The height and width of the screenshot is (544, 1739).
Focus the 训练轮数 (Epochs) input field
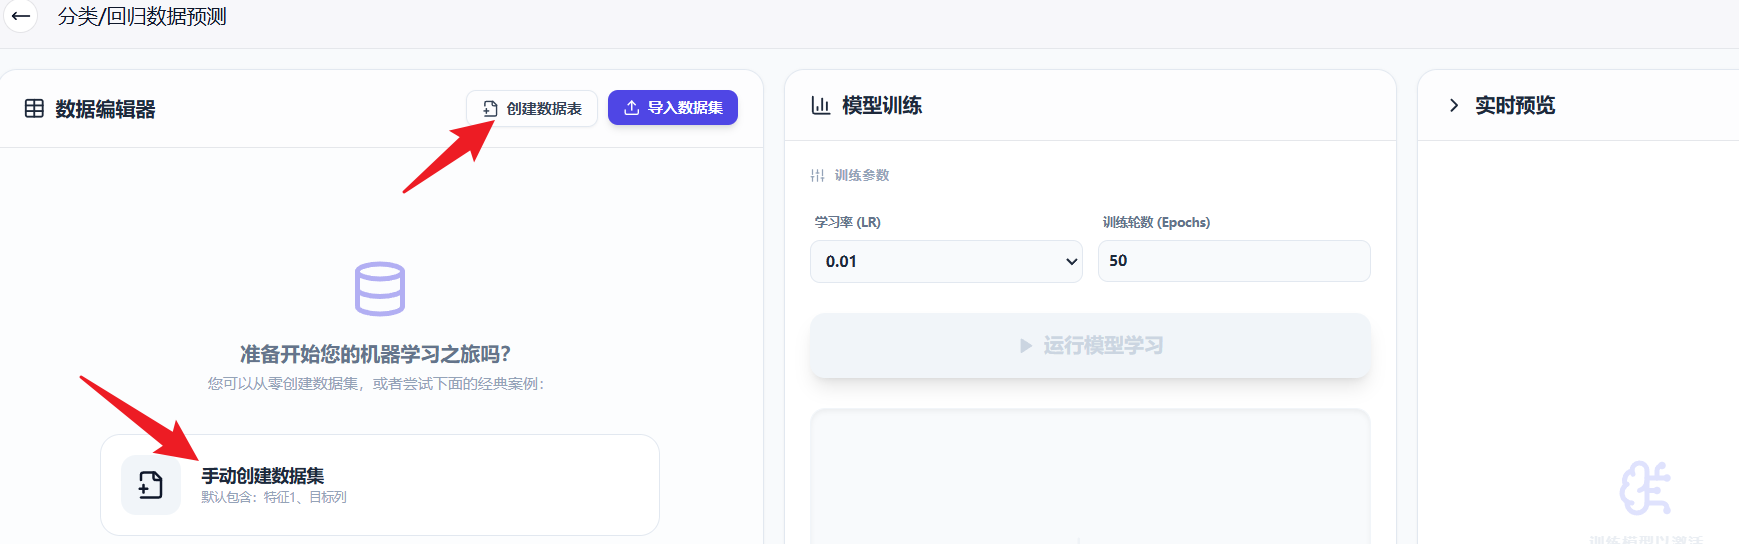click(1233, 261)
